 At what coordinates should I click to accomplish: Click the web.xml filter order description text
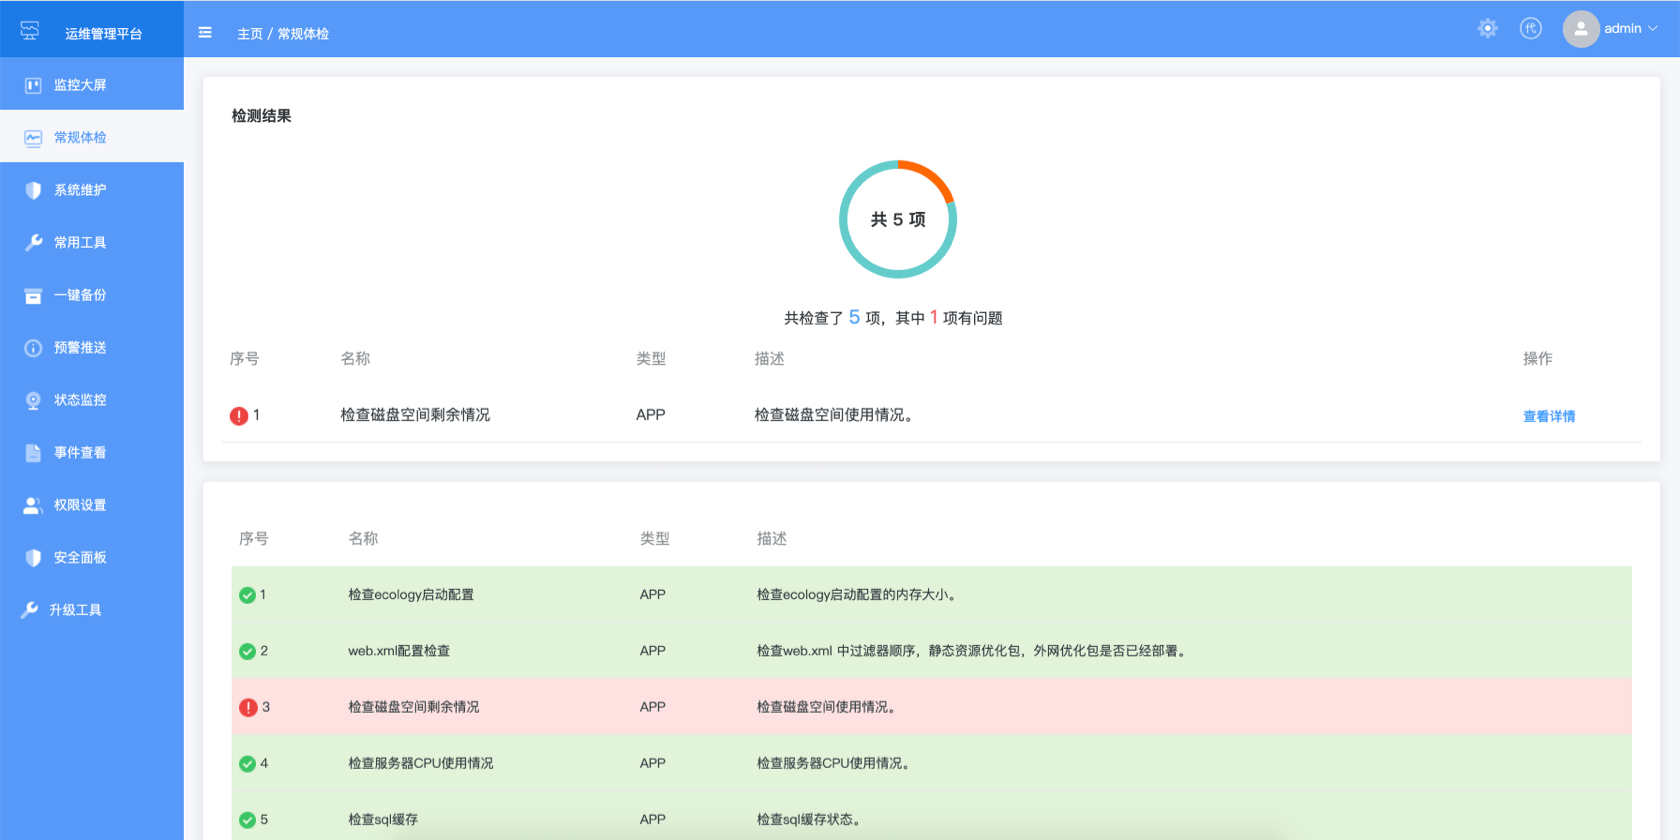pos(974,651)
